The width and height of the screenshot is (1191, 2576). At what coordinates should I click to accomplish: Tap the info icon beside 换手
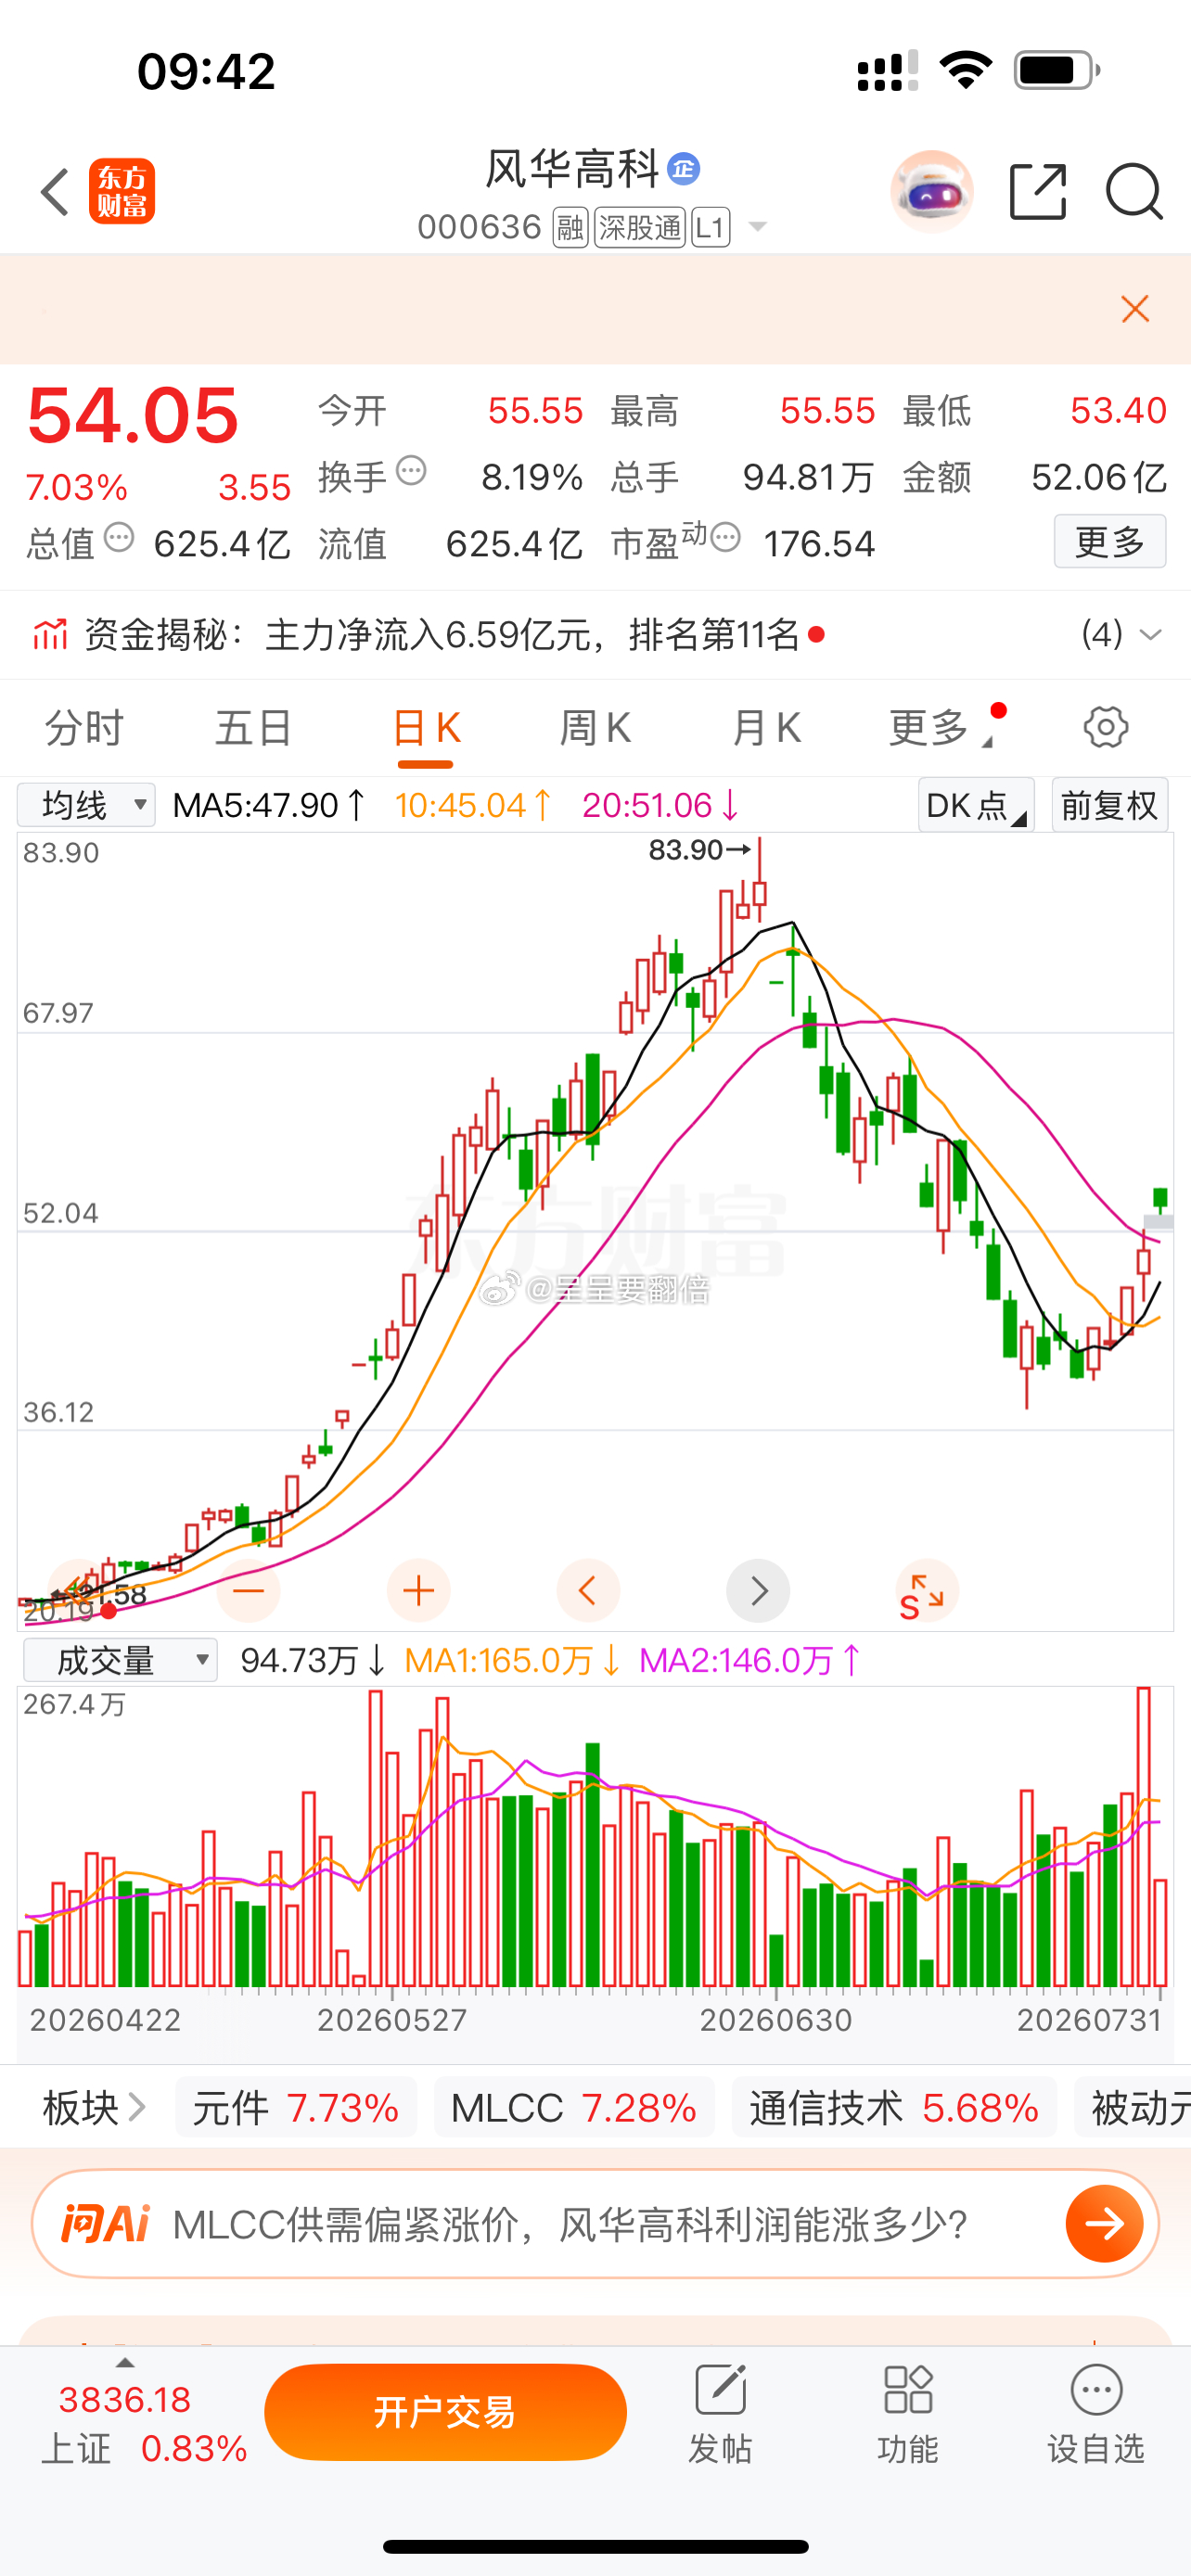[x=411, y=470]
